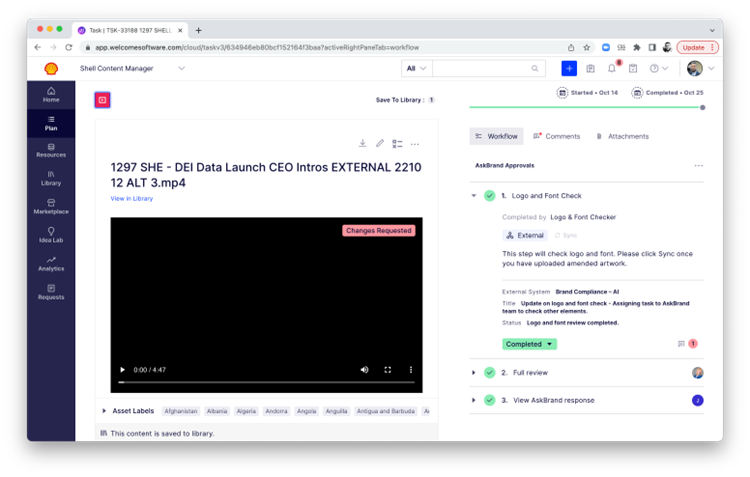Click the Logo step green checkmark
The width and height of the screenshot is (750, 477).
pyautogui.click(x=489, y=196)
